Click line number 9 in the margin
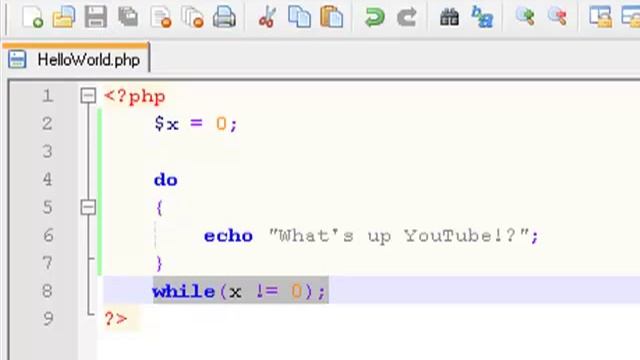Viewport: 640px width, 360px height. click(48, 318)
